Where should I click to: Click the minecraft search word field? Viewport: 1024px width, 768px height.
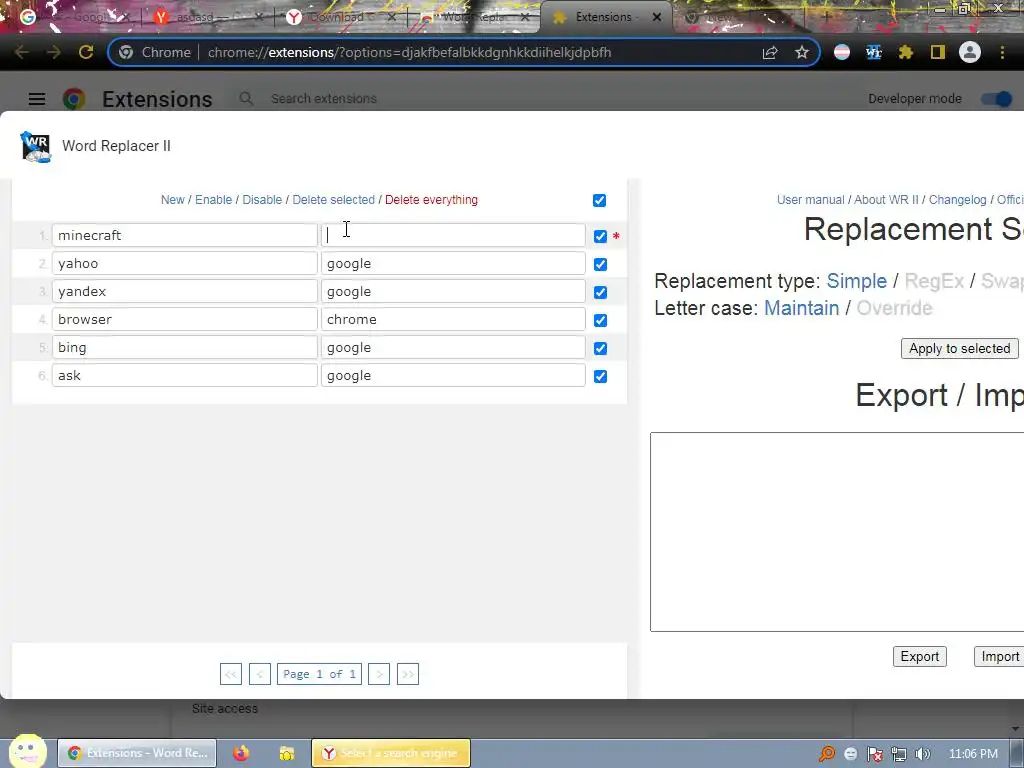tap(184, 236)
